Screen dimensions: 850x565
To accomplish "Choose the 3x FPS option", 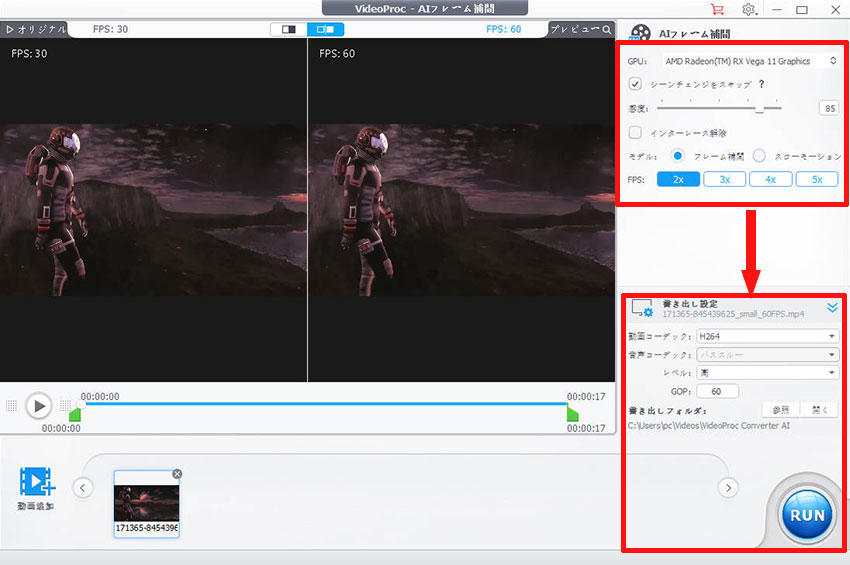I will [724, 179].
